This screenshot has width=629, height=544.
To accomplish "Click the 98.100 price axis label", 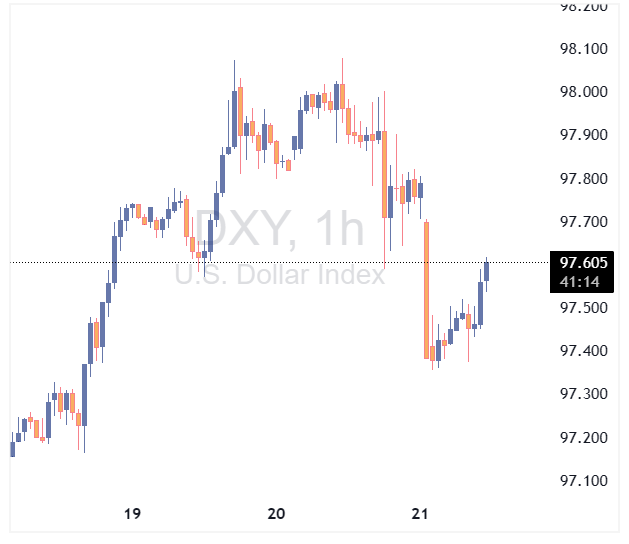I will click(x=584, y=49).
